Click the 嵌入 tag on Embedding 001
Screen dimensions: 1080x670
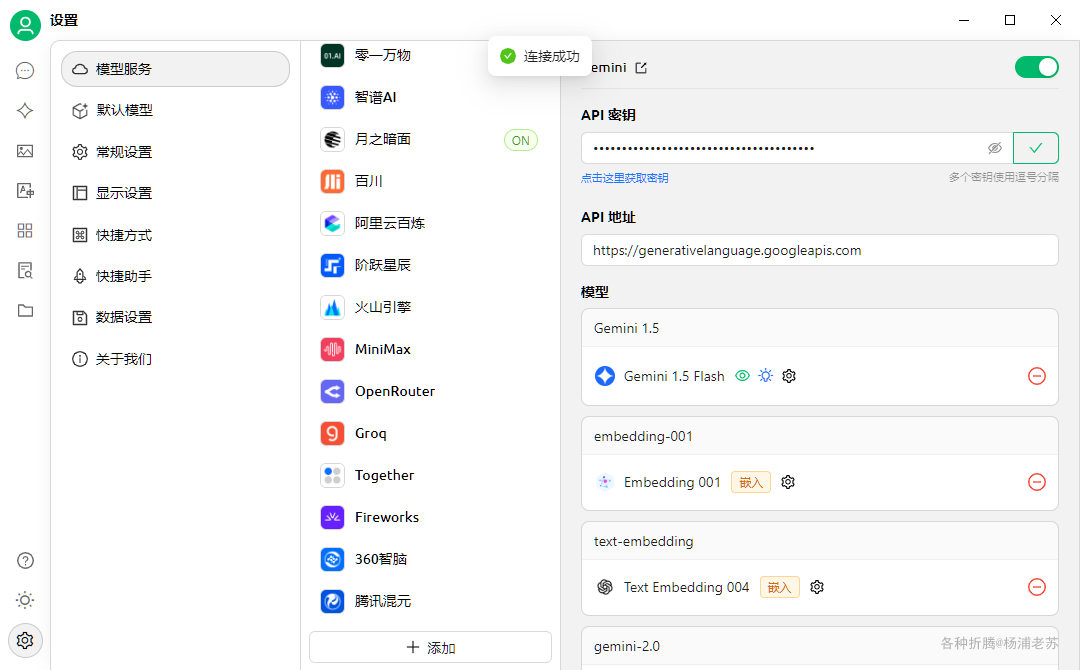(751, 482)
